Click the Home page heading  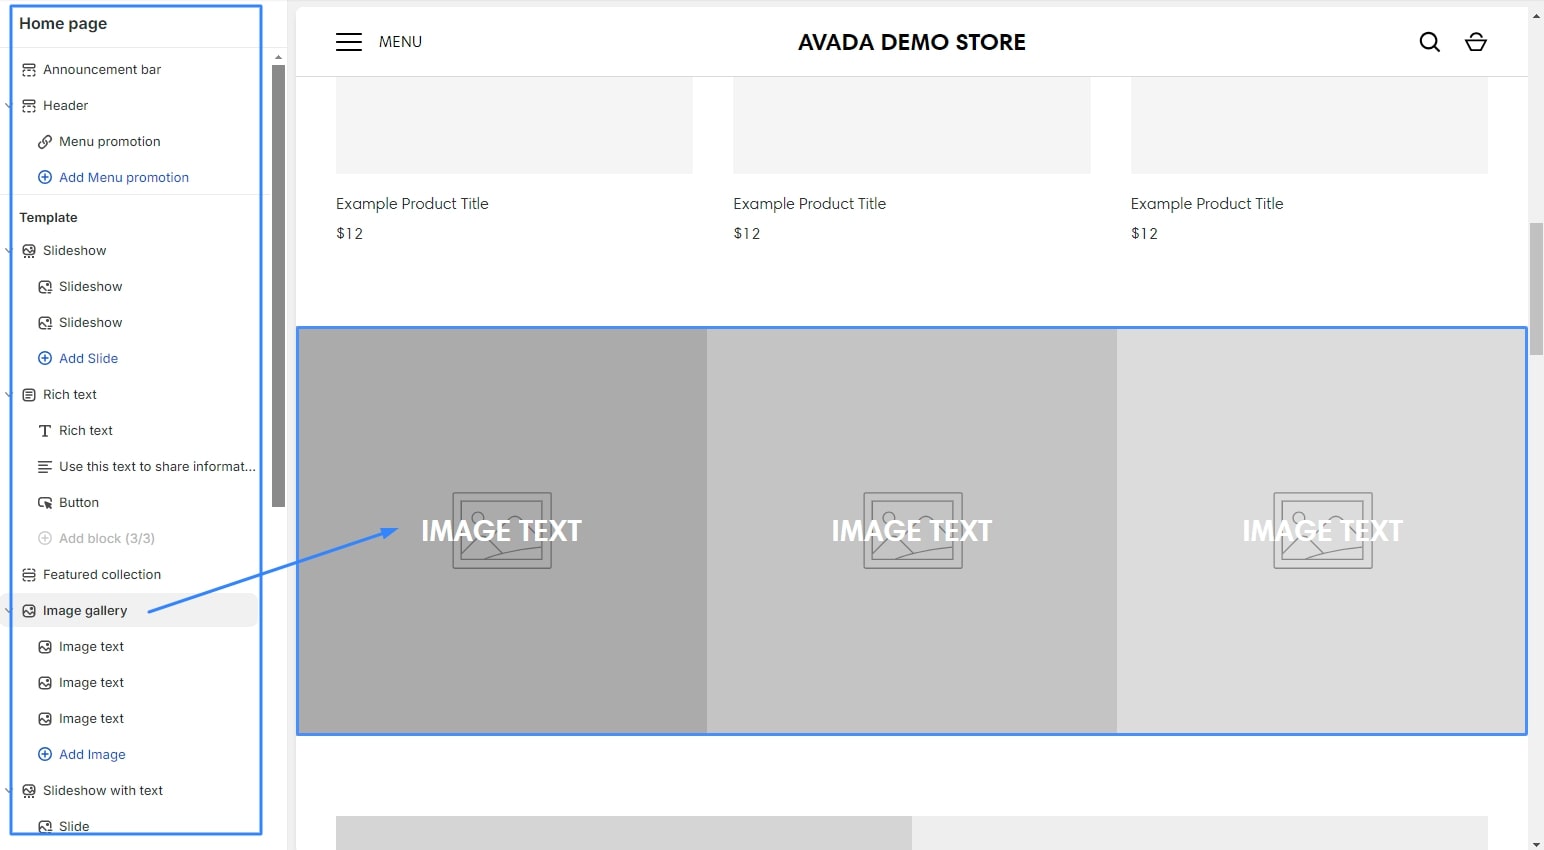(63, 24)
